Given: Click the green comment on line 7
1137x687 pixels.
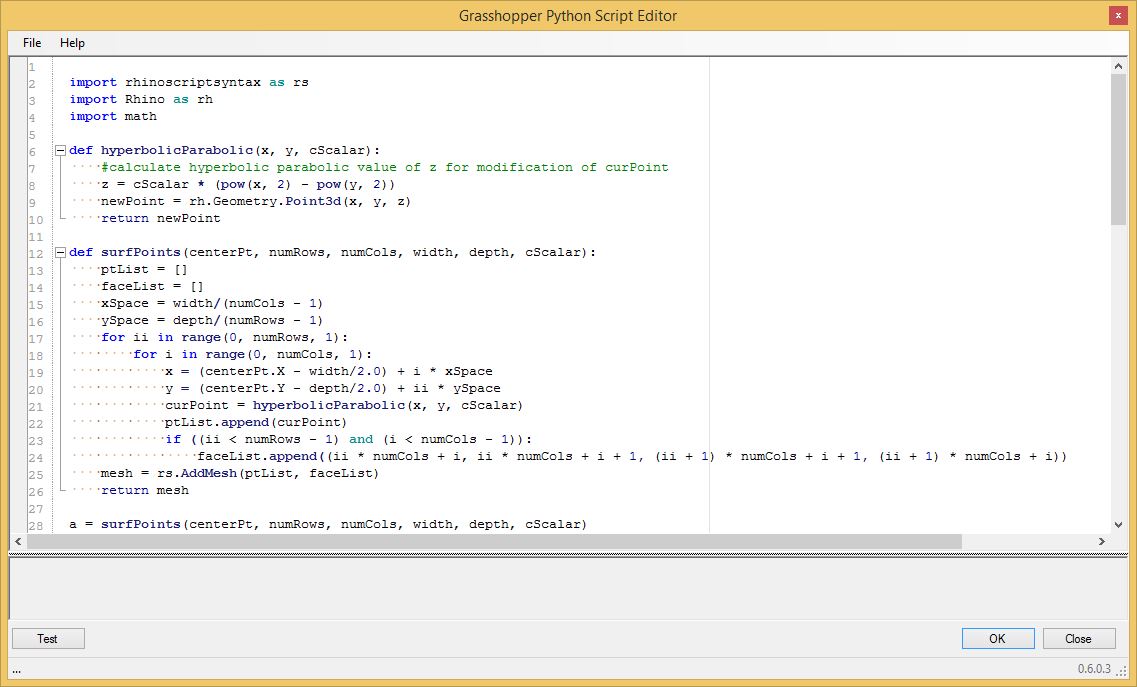Looking at the screenshot, I should coord(384,168).
